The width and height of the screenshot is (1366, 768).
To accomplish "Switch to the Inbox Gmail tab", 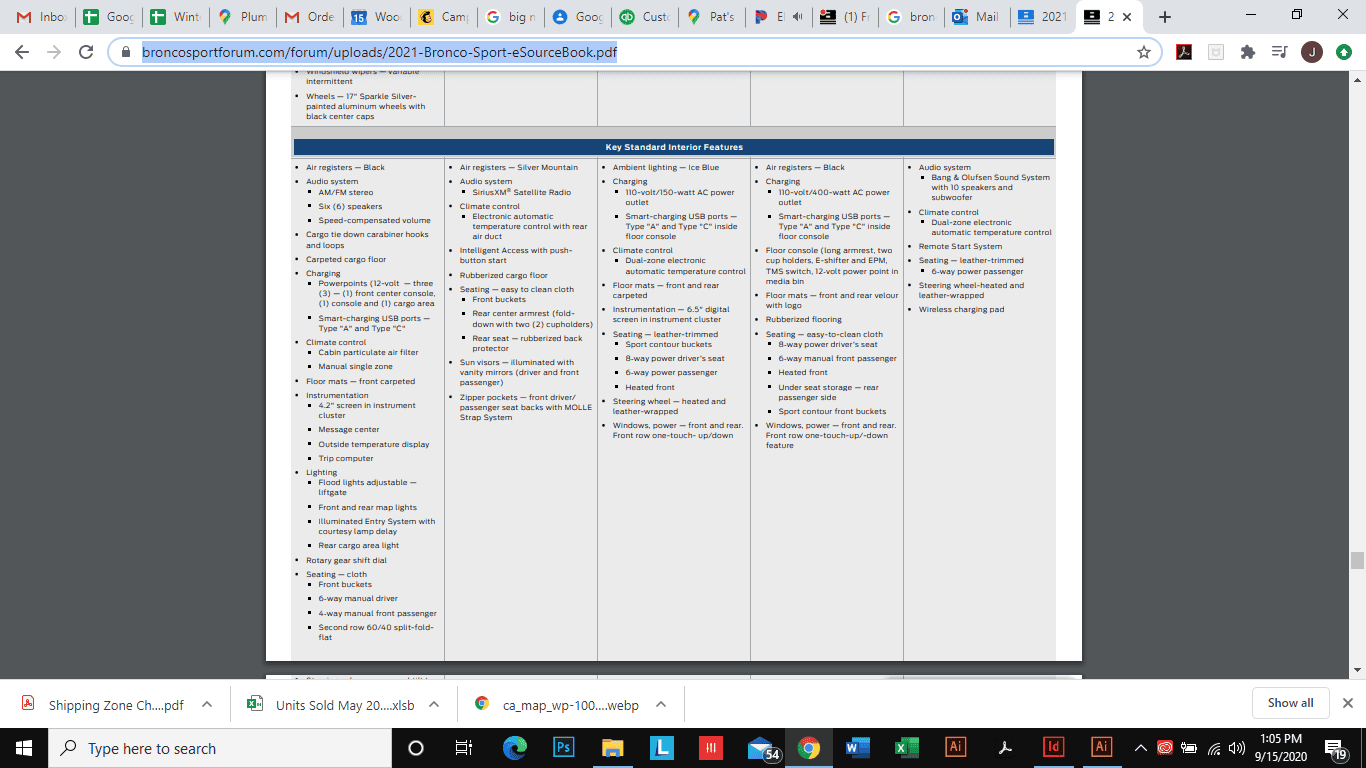I will click(x=40, y=17).
